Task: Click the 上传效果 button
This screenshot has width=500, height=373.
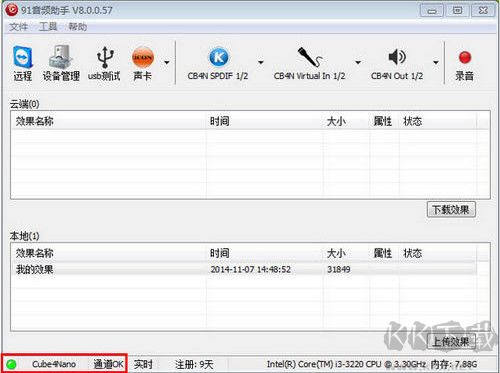Action: [451, 341]
